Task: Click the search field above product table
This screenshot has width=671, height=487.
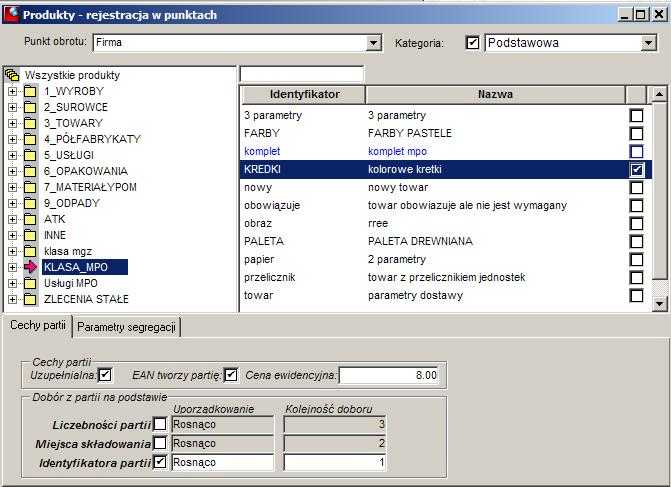Action: 302,74
